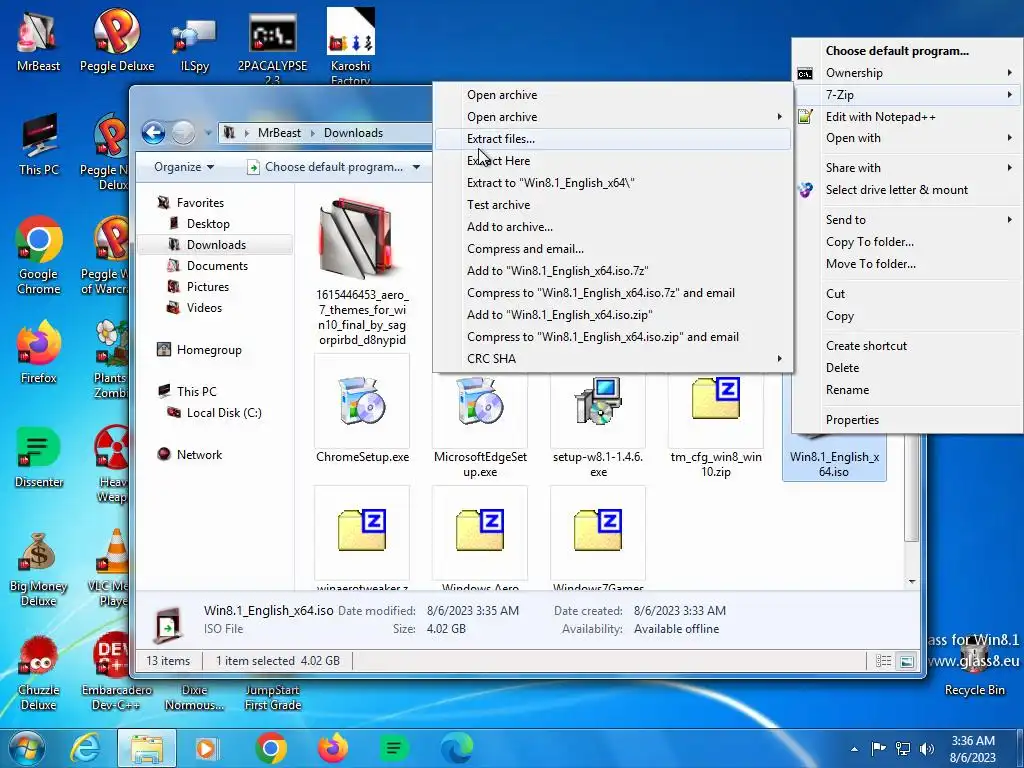Launch Chuzzle Deluxe desktop icon
This screenshot has width=1024, height=768.
[39, 673]
